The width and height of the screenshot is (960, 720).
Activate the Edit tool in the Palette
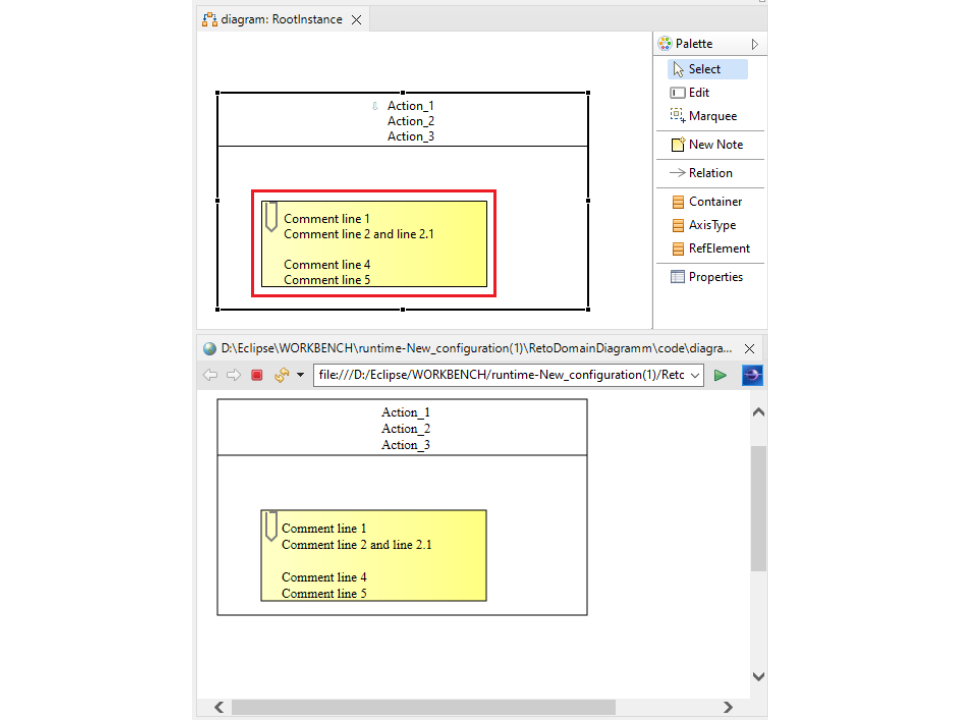[698, 92]
